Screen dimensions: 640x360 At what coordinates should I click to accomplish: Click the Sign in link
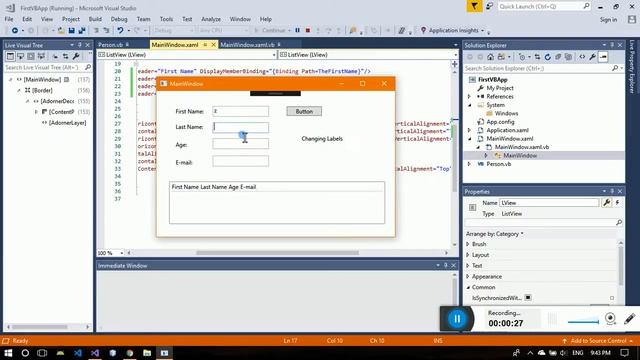click(608, 20)
